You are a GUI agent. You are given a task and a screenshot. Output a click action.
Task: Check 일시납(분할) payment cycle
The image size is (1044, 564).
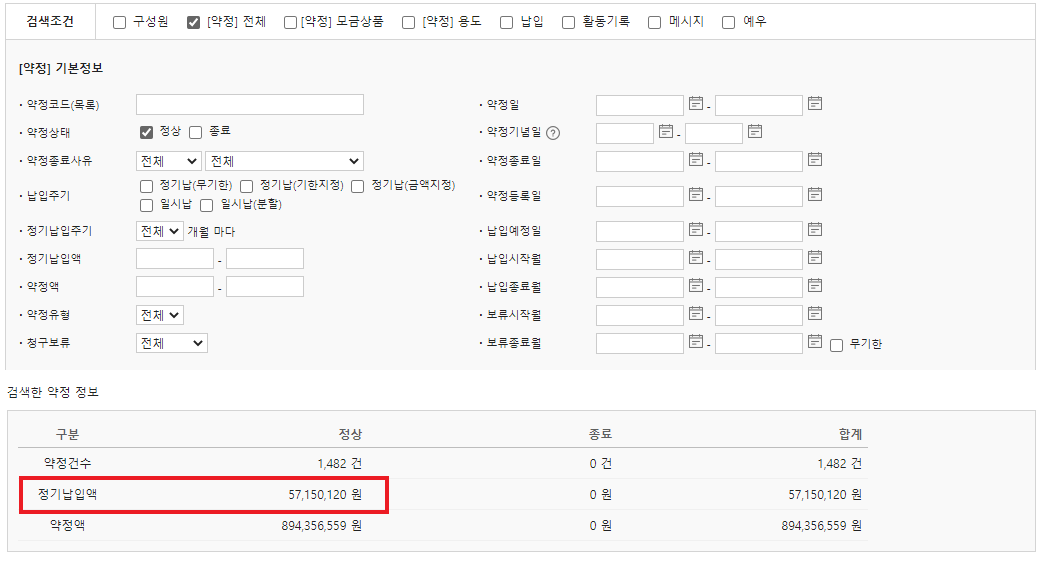pyautogui.click(x=206, y=205)
